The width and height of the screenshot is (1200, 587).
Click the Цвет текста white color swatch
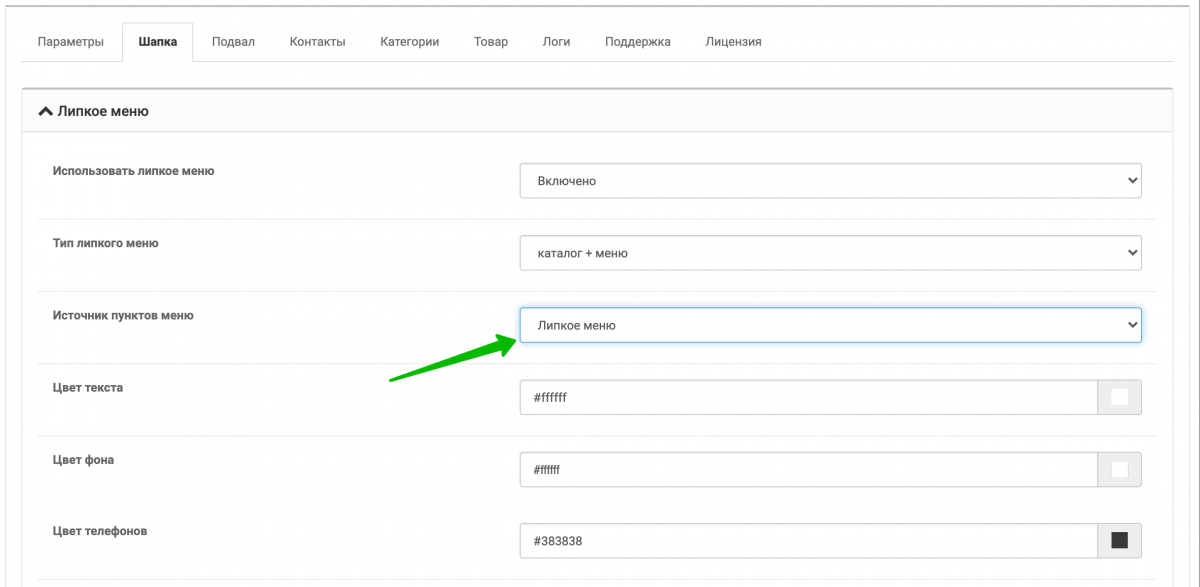coord(1119,397)
